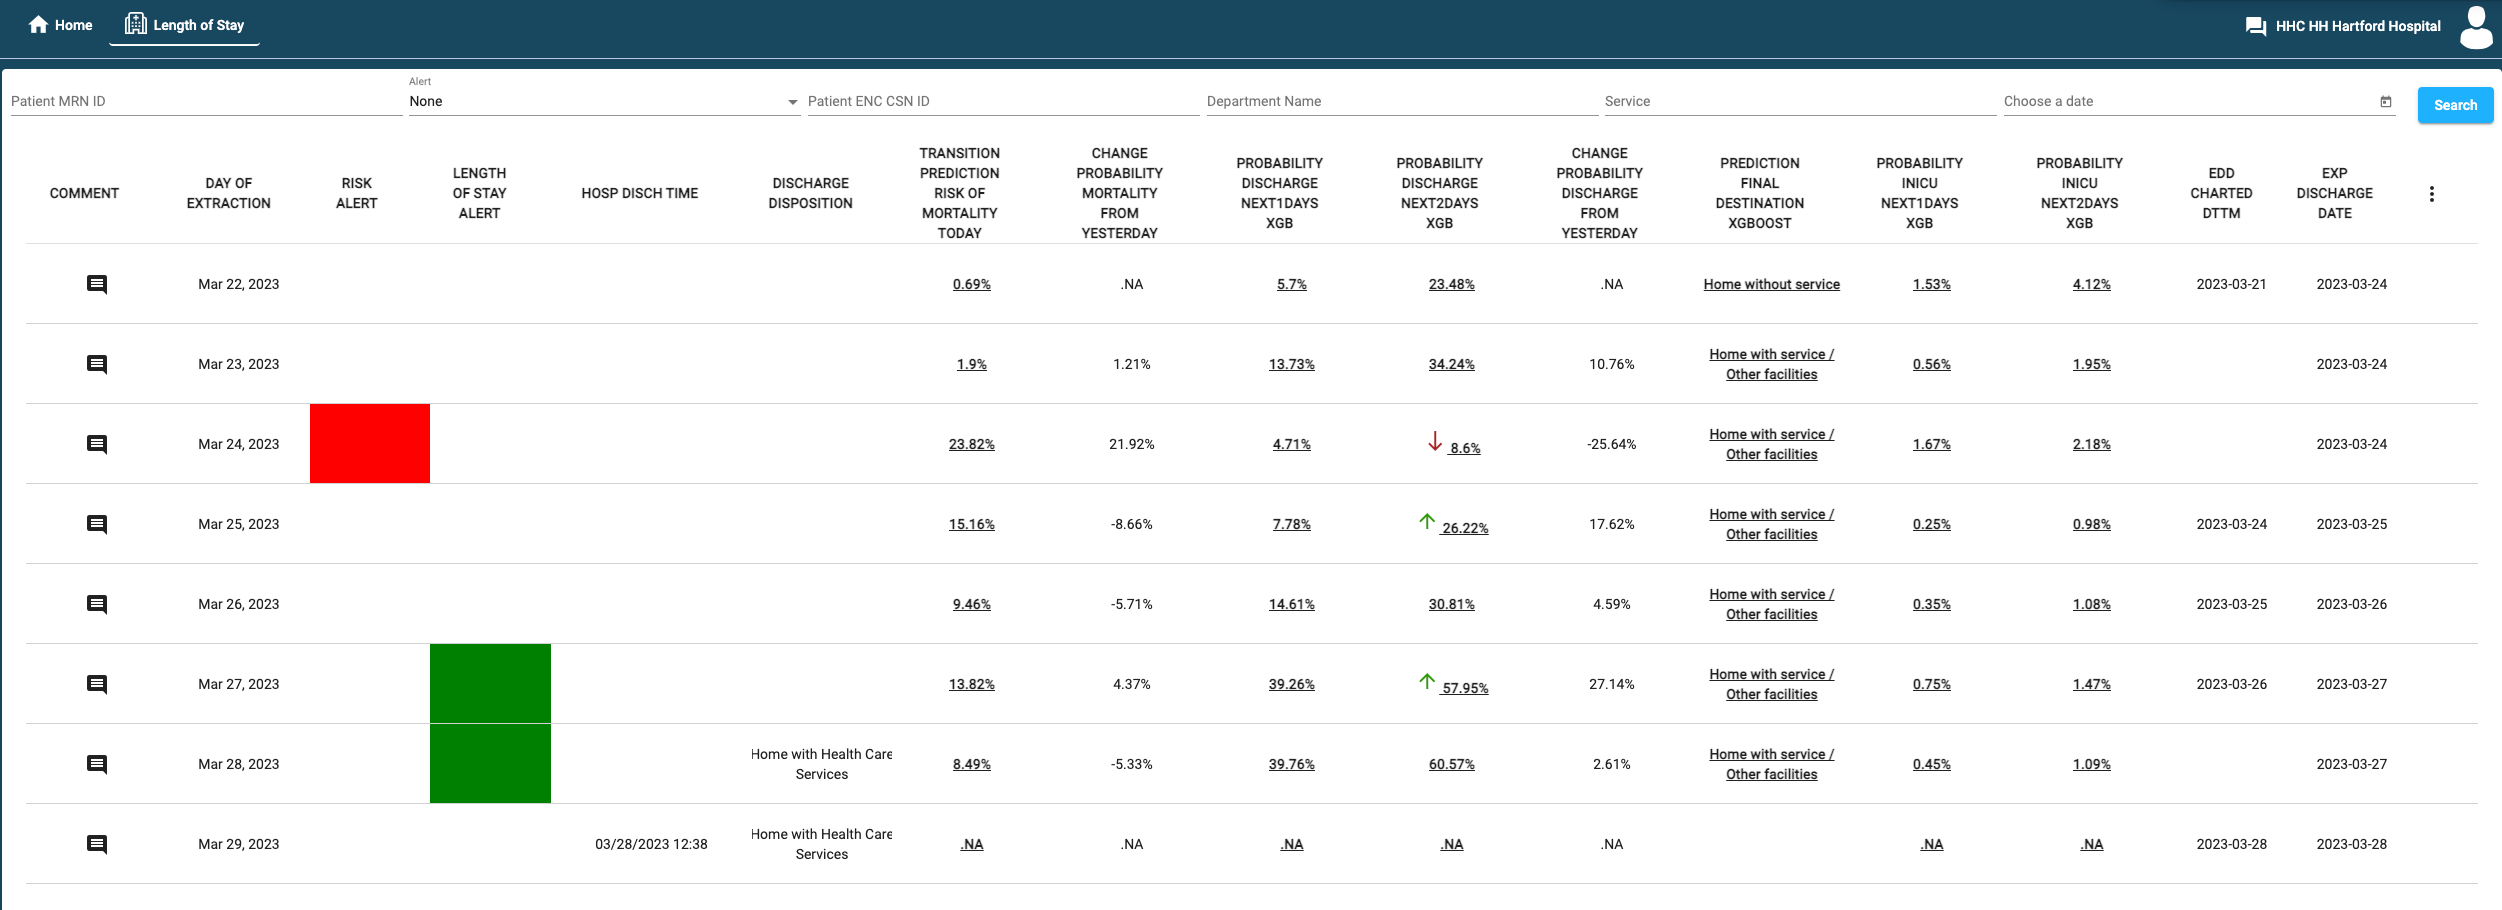
Task: Select the Length of Stay tab
Action: pyautogui.click(x=184, y=25)
